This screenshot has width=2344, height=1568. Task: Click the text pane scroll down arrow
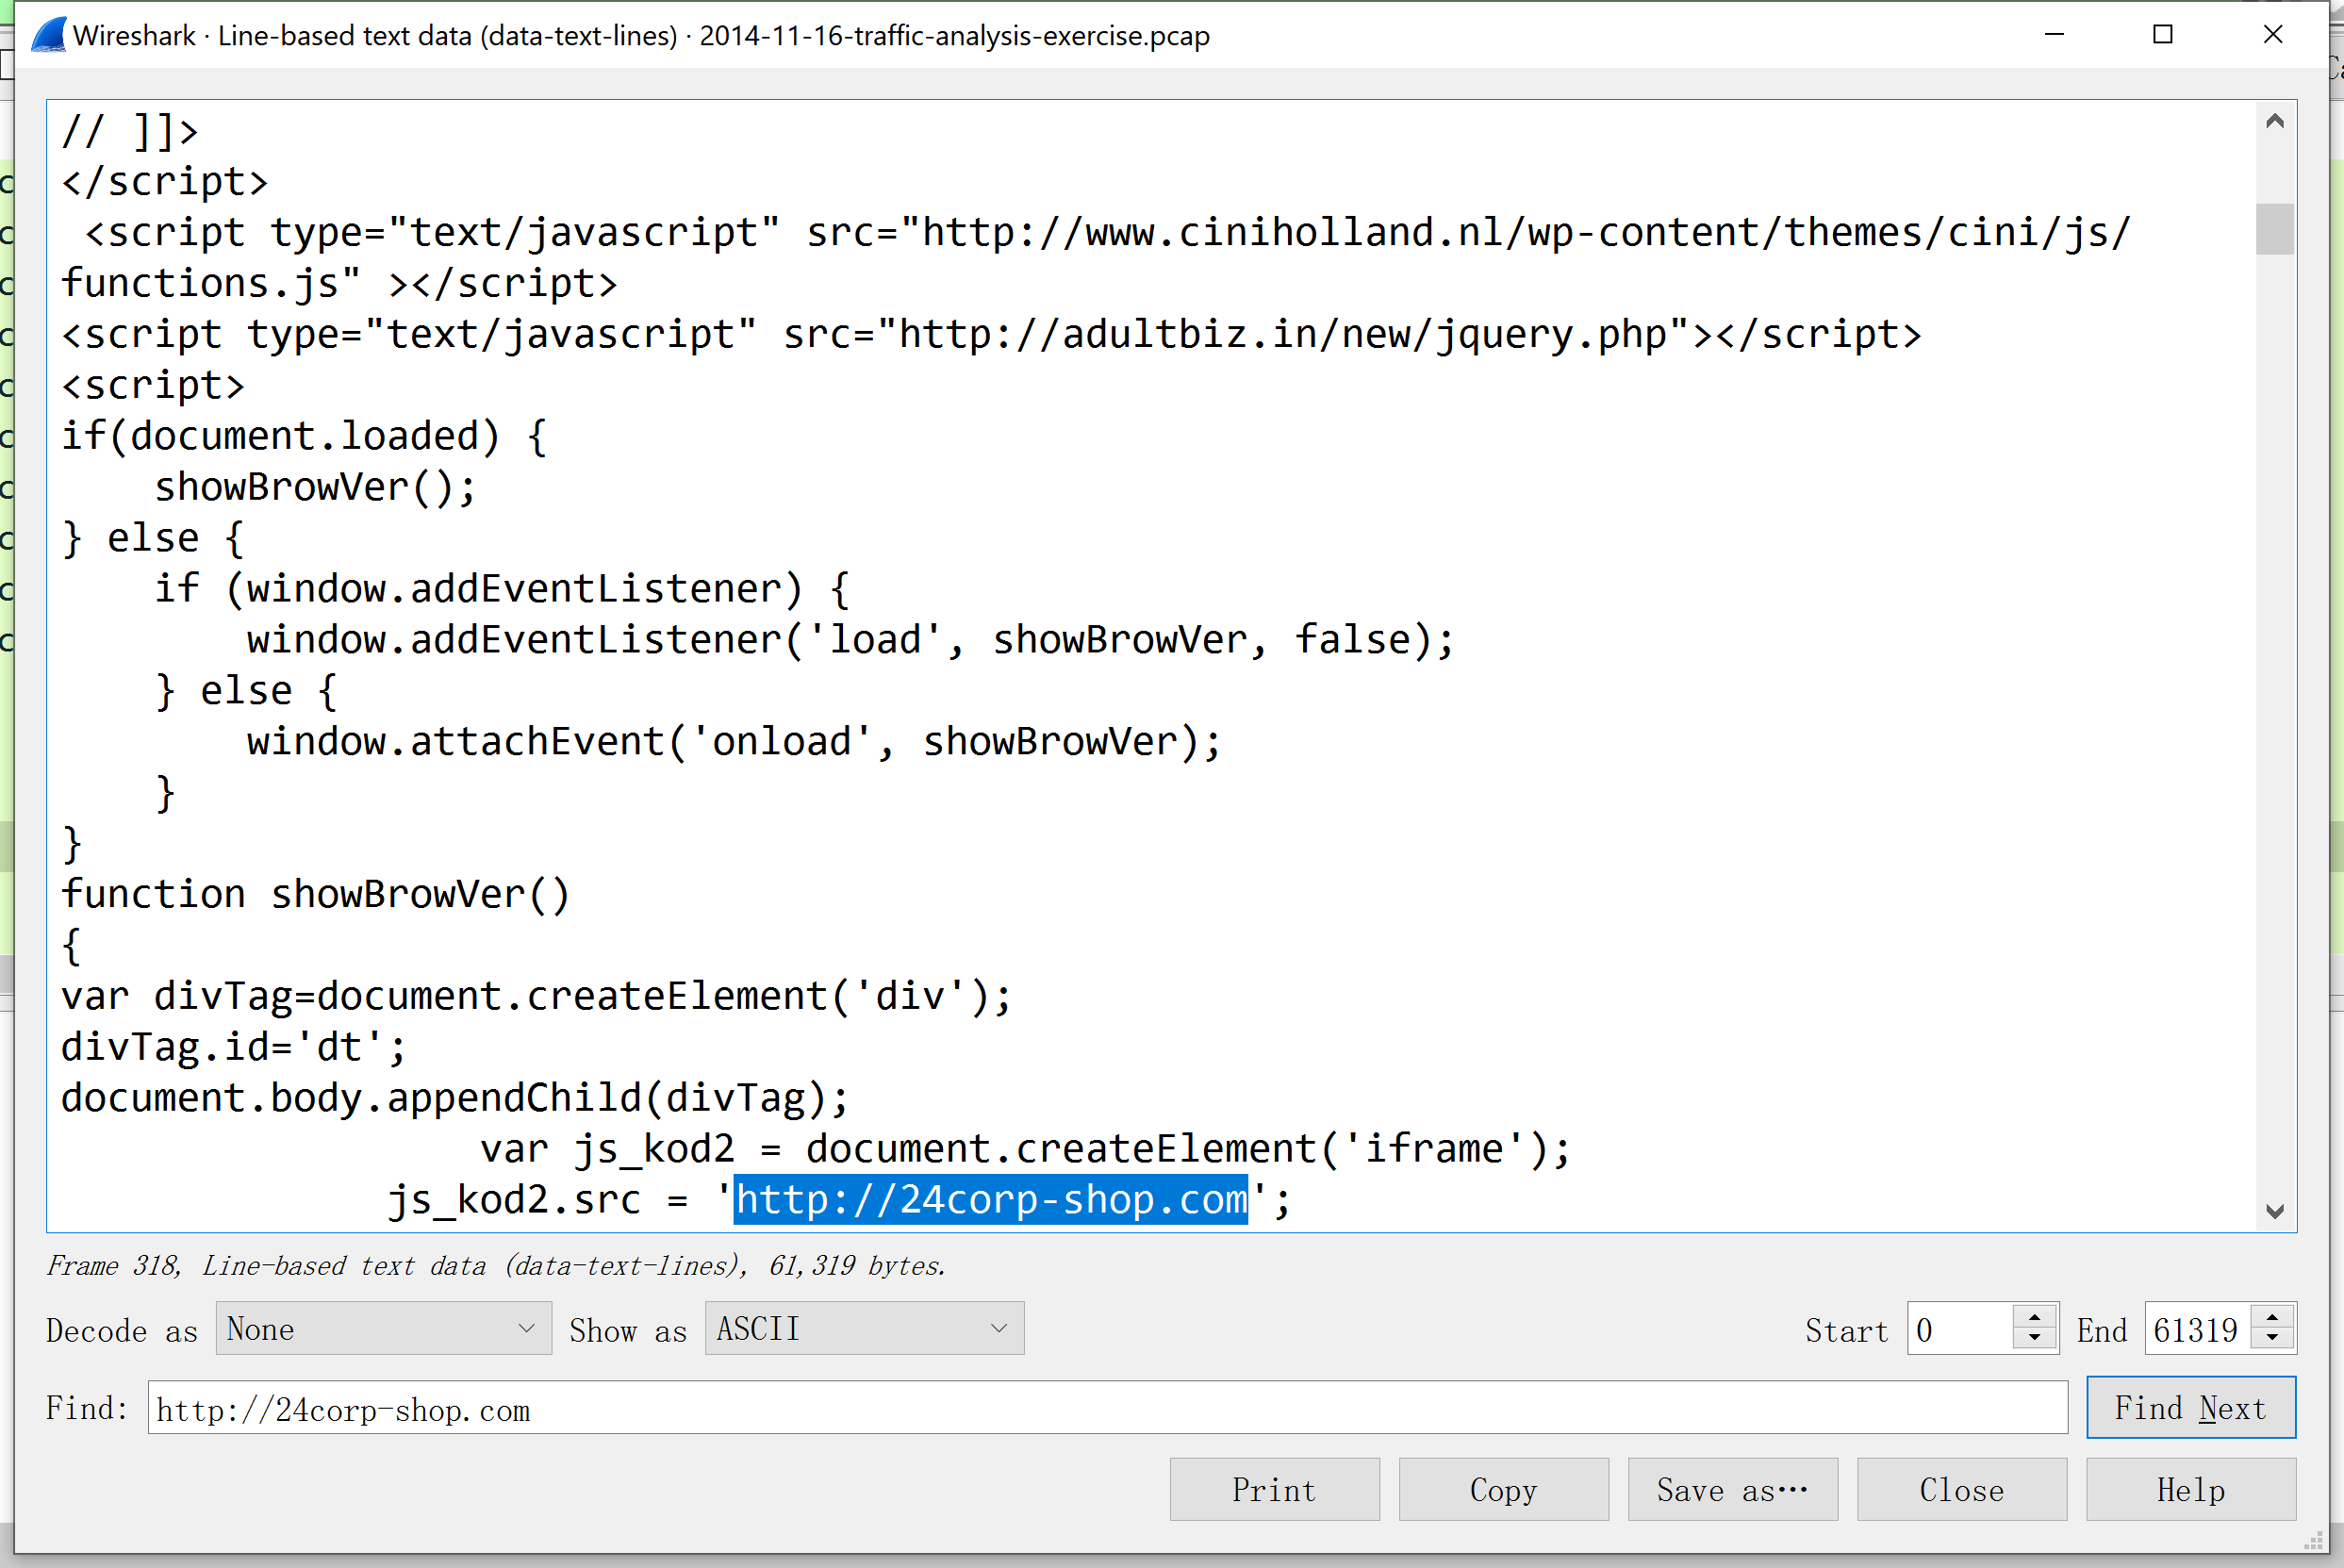pos(2274,1211)
